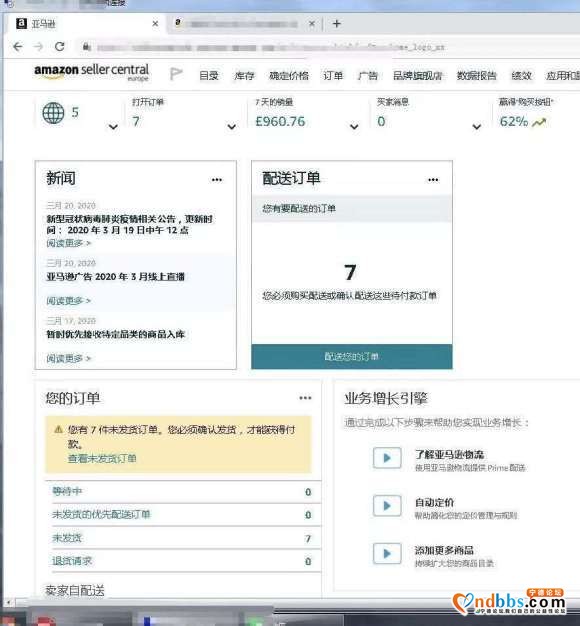Click the 自动定价 title
Image resolution: width=580 pixels, height=626 pixels.
434,502
